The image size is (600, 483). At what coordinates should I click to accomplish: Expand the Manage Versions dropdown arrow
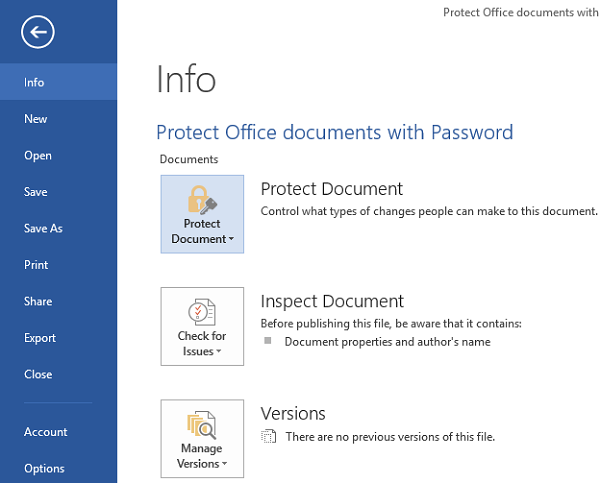[225, 463]
